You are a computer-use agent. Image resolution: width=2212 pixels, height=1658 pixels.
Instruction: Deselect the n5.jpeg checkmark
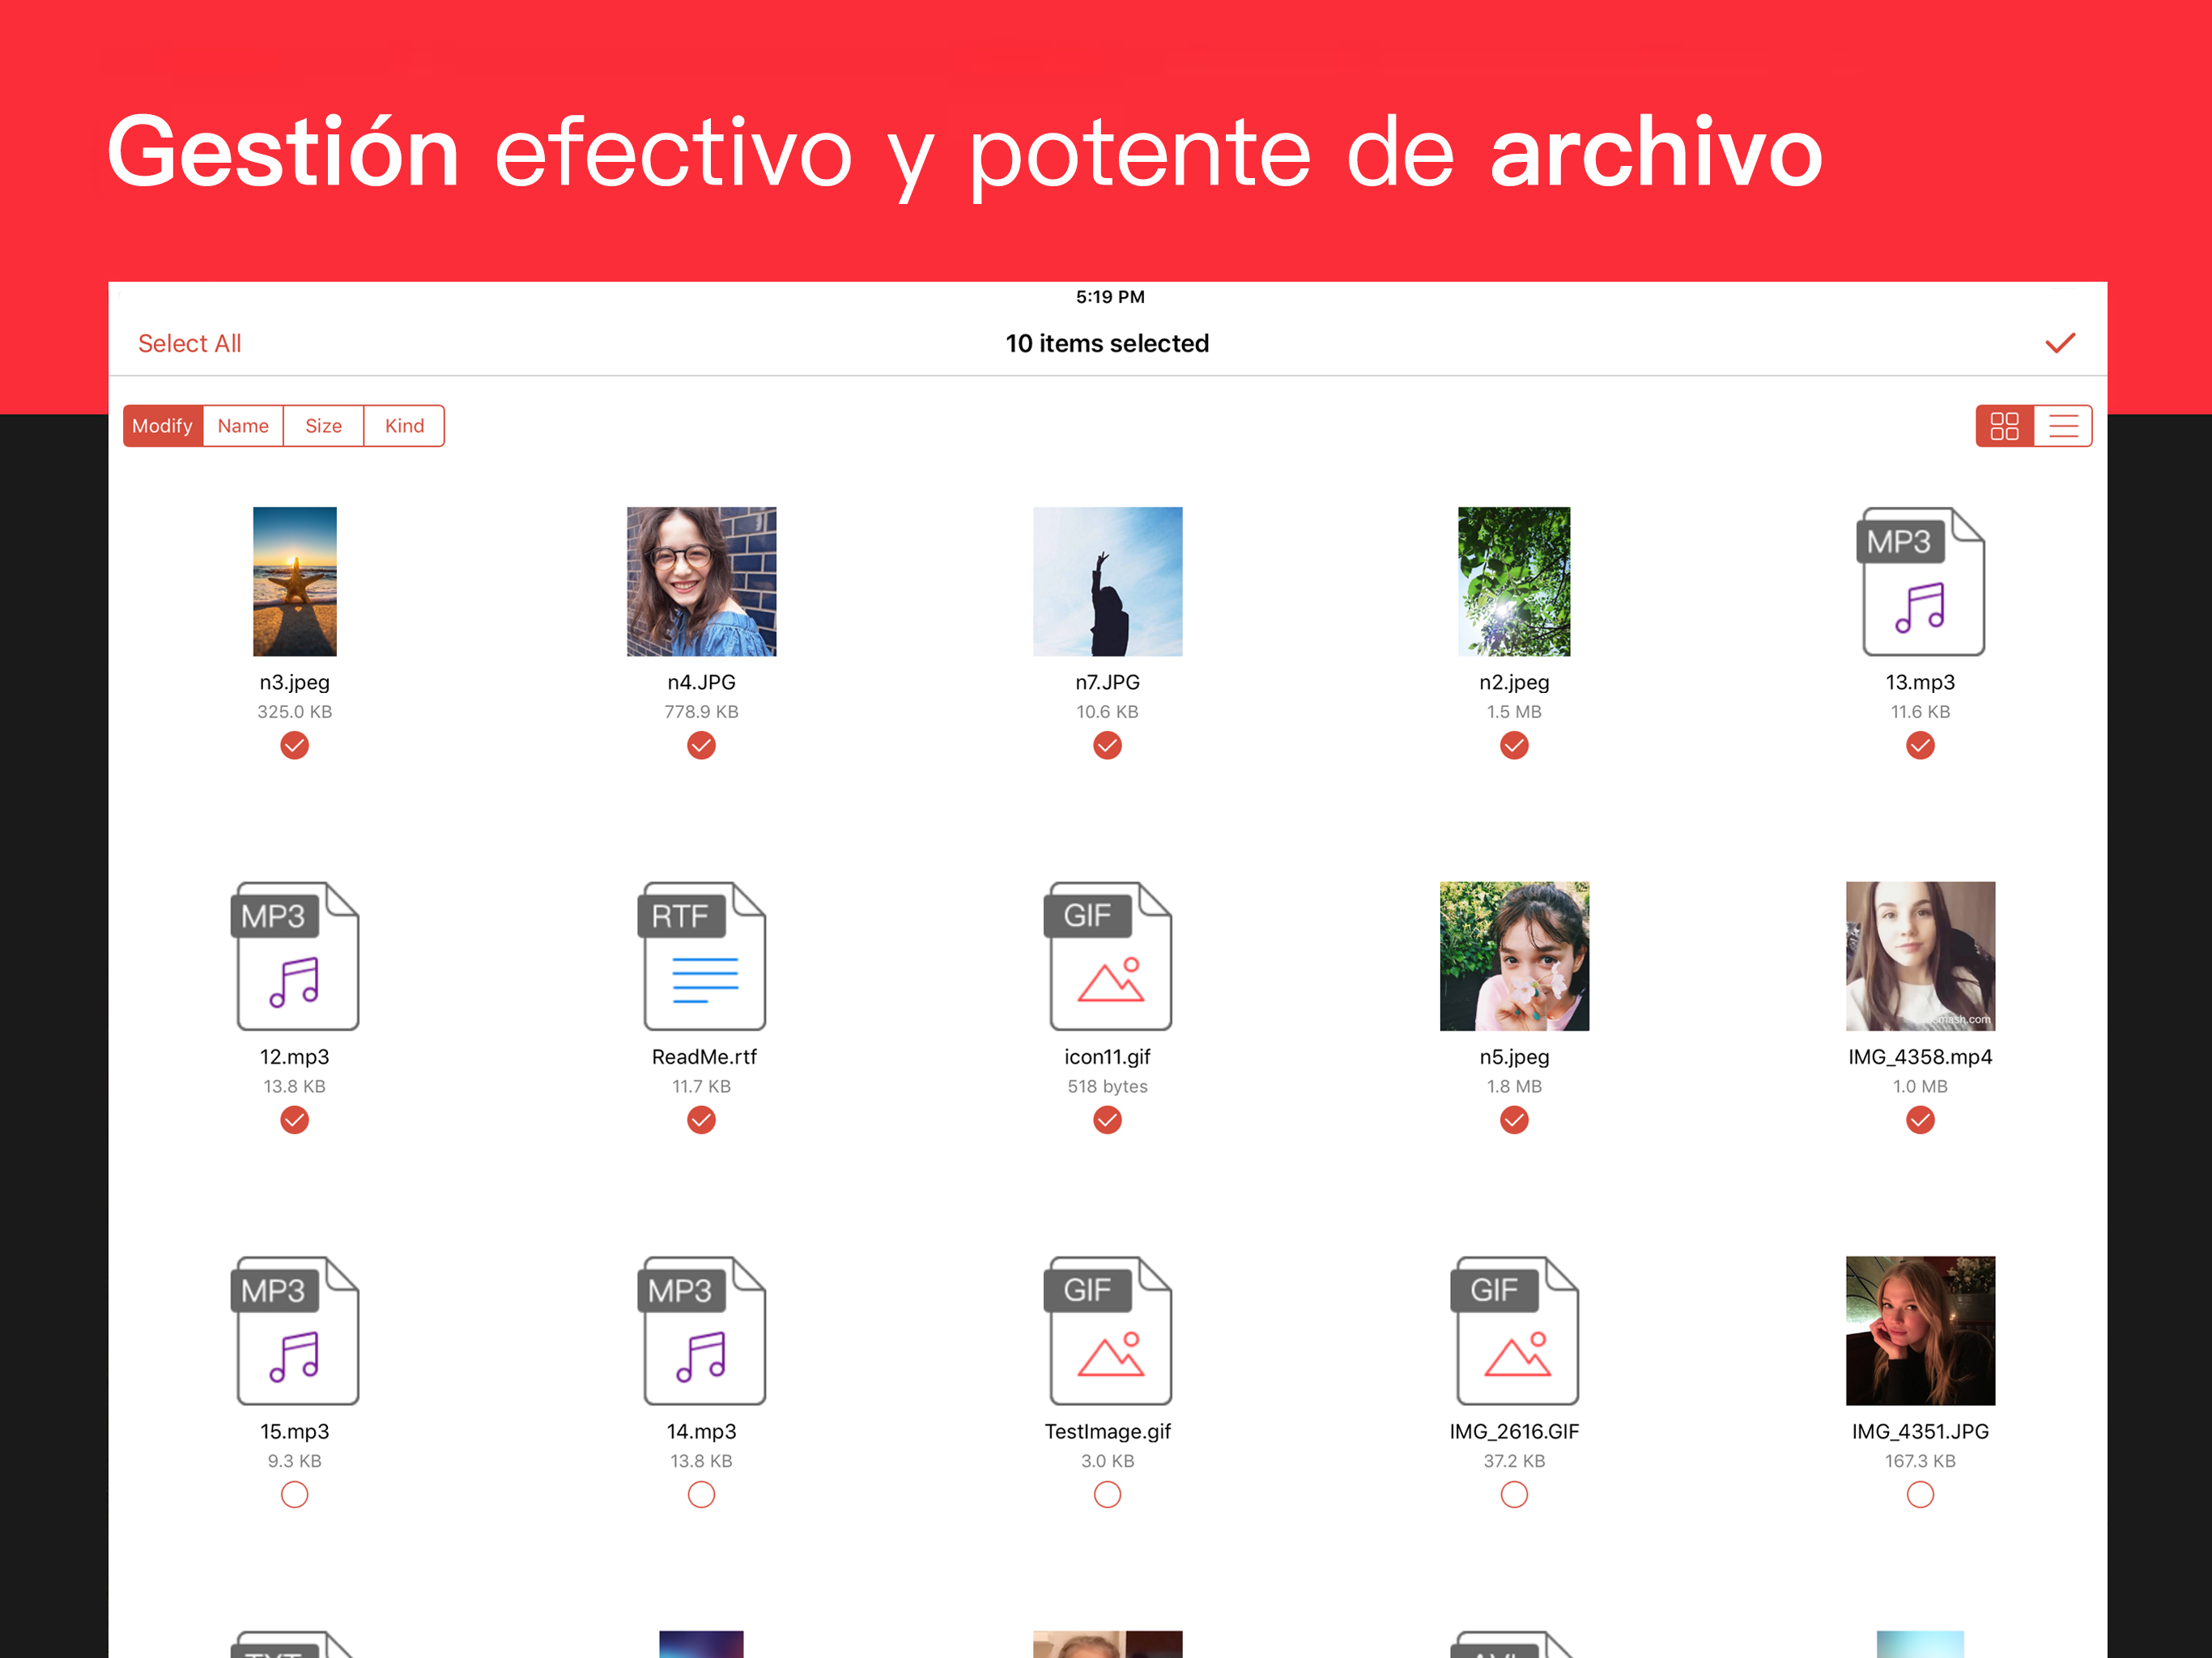click(x=1515, y=1120)
